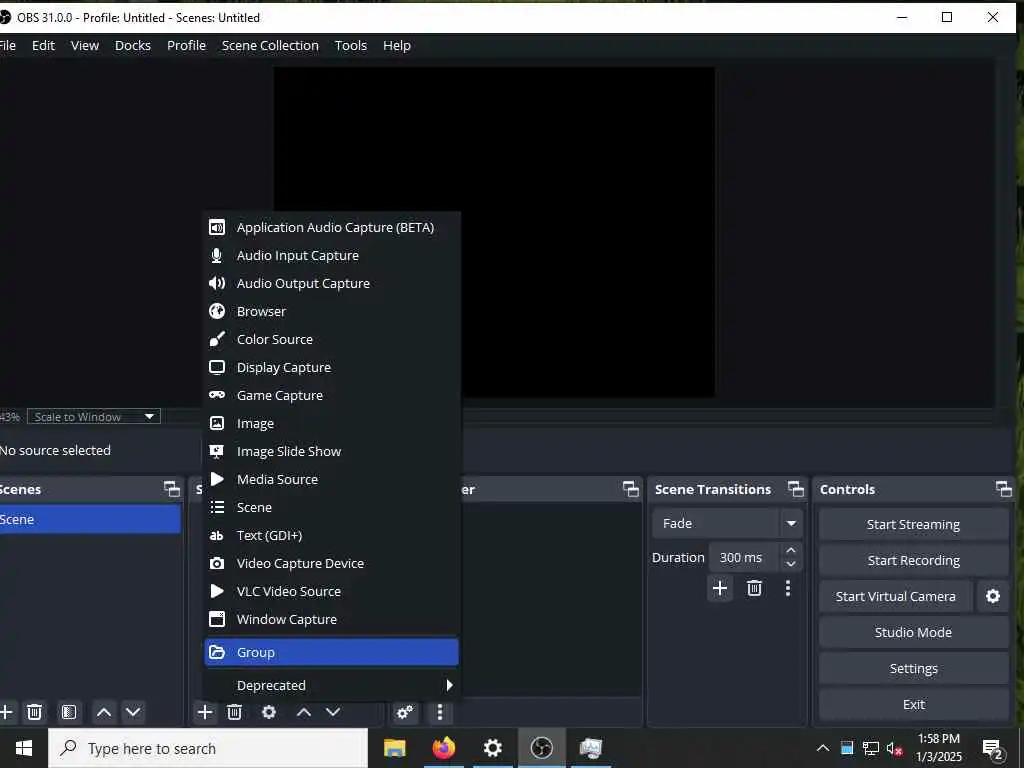This screenshot has width=1024, height=768.
Task: Open transition properties three-dot menu
Action: point(788,588)
